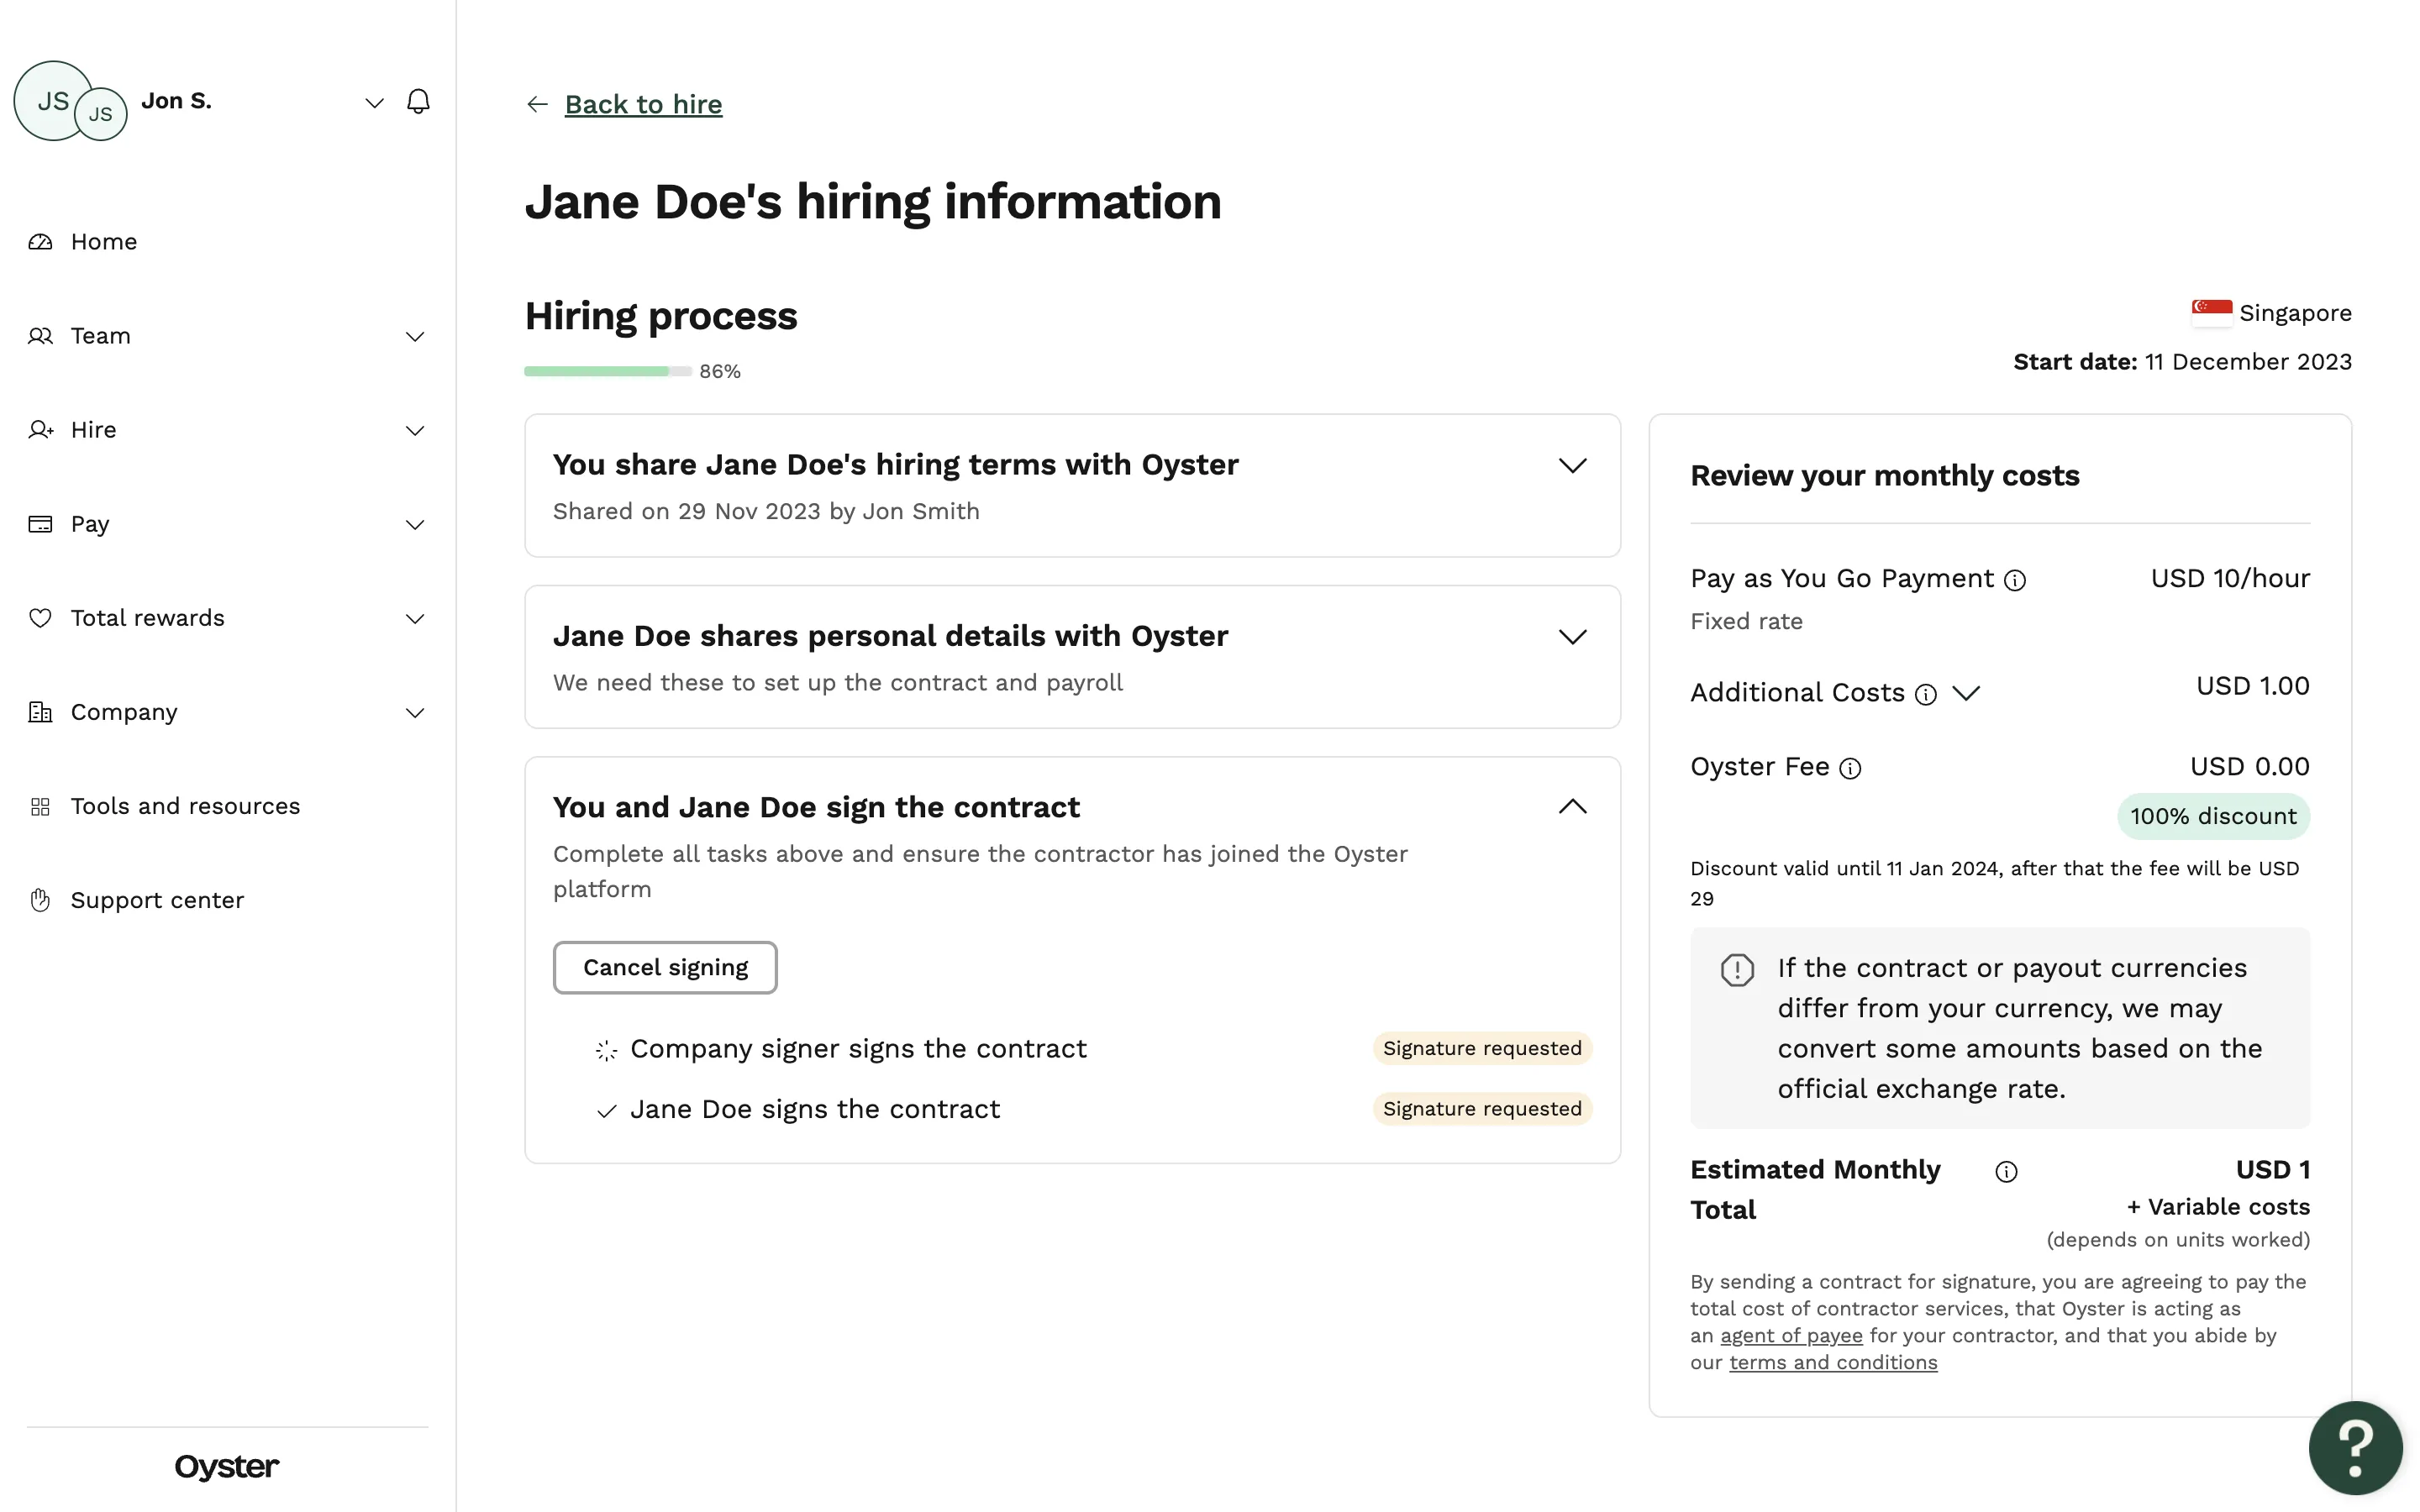2420x1512 pixels.
Task: Open the notifications bell
Action: (418, 102)
